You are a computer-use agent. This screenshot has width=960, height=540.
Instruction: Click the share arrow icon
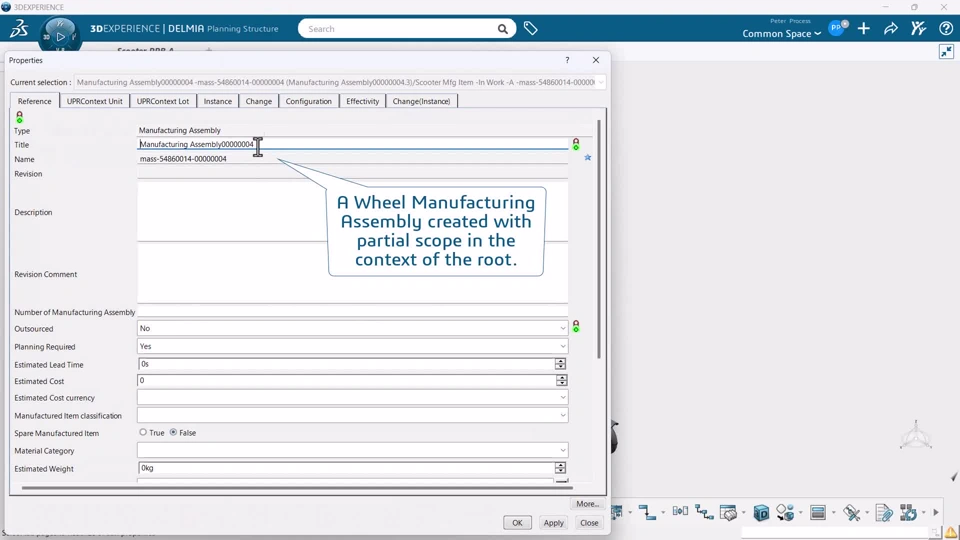coord(891,29)
